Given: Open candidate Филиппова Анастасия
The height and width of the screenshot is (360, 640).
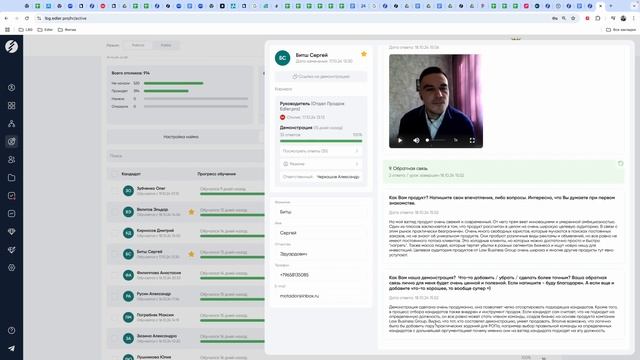Looking at the screenshot, I should [159, 273].
